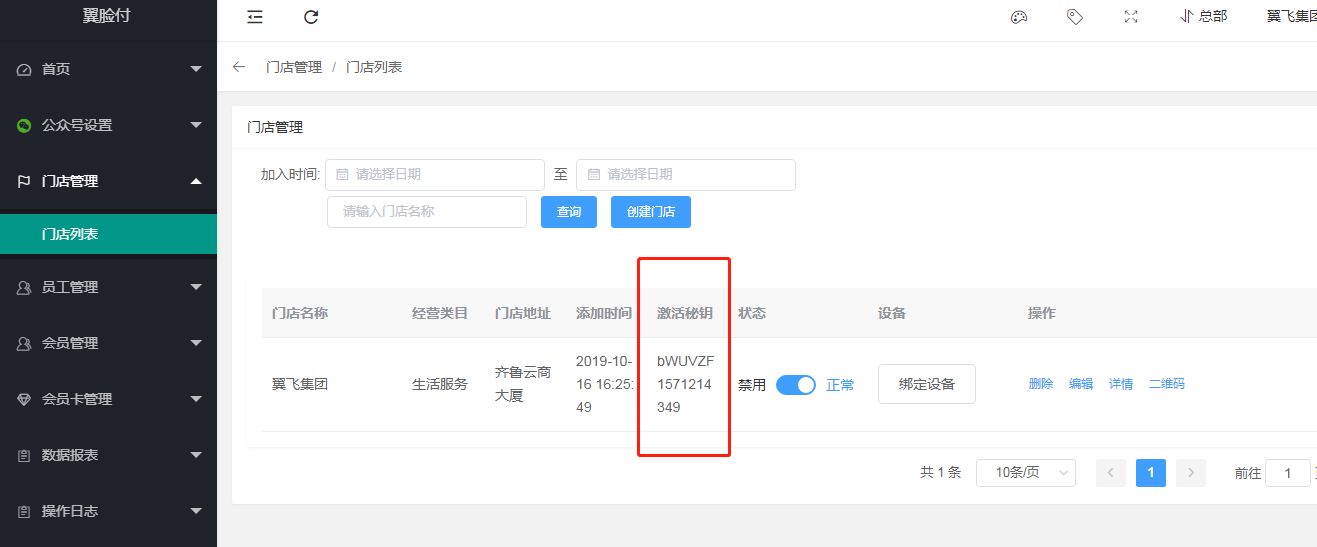Screen dimensions: 1317x547
Task: Select the 门店列表 submenu item
Action: click(108, 234)
